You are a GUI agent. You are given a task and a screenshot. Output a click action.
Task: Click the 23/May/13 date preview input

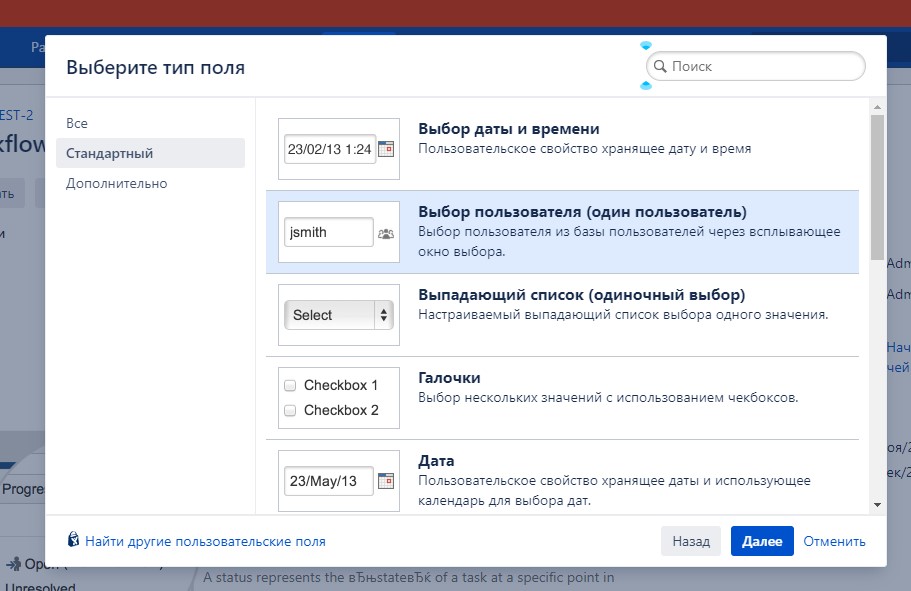click(328, 481)
